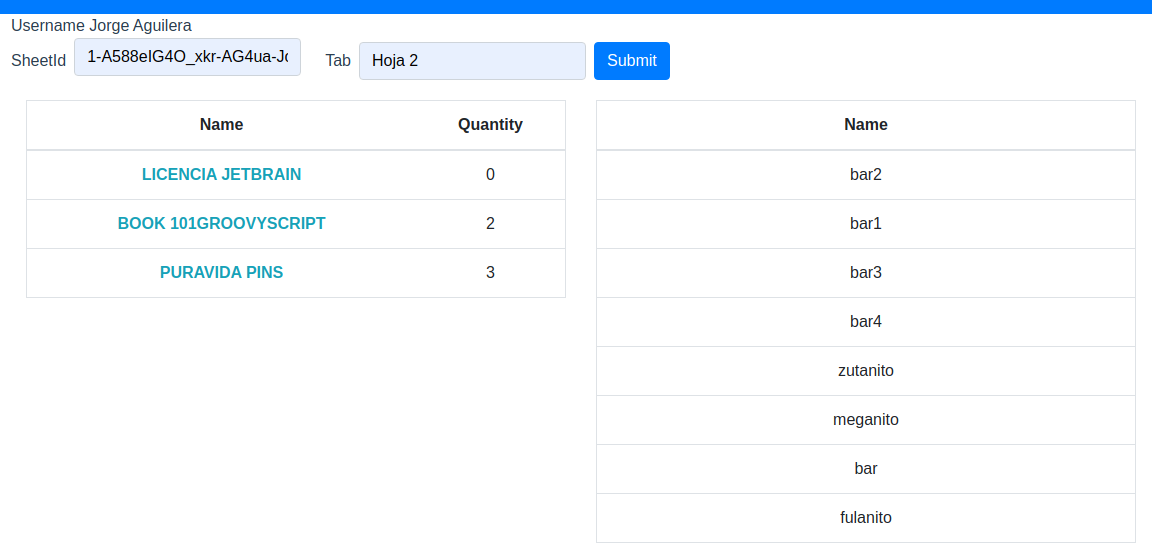
Task: Click the Tab input field containing Hoja 2
Action: pos(472,61)
